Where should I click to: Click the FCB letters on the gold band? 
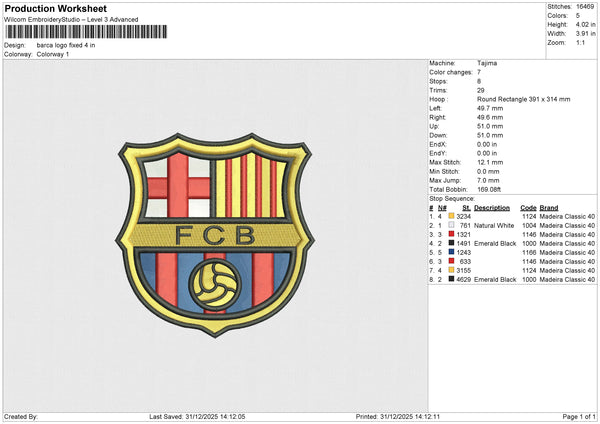pos(214,236)
